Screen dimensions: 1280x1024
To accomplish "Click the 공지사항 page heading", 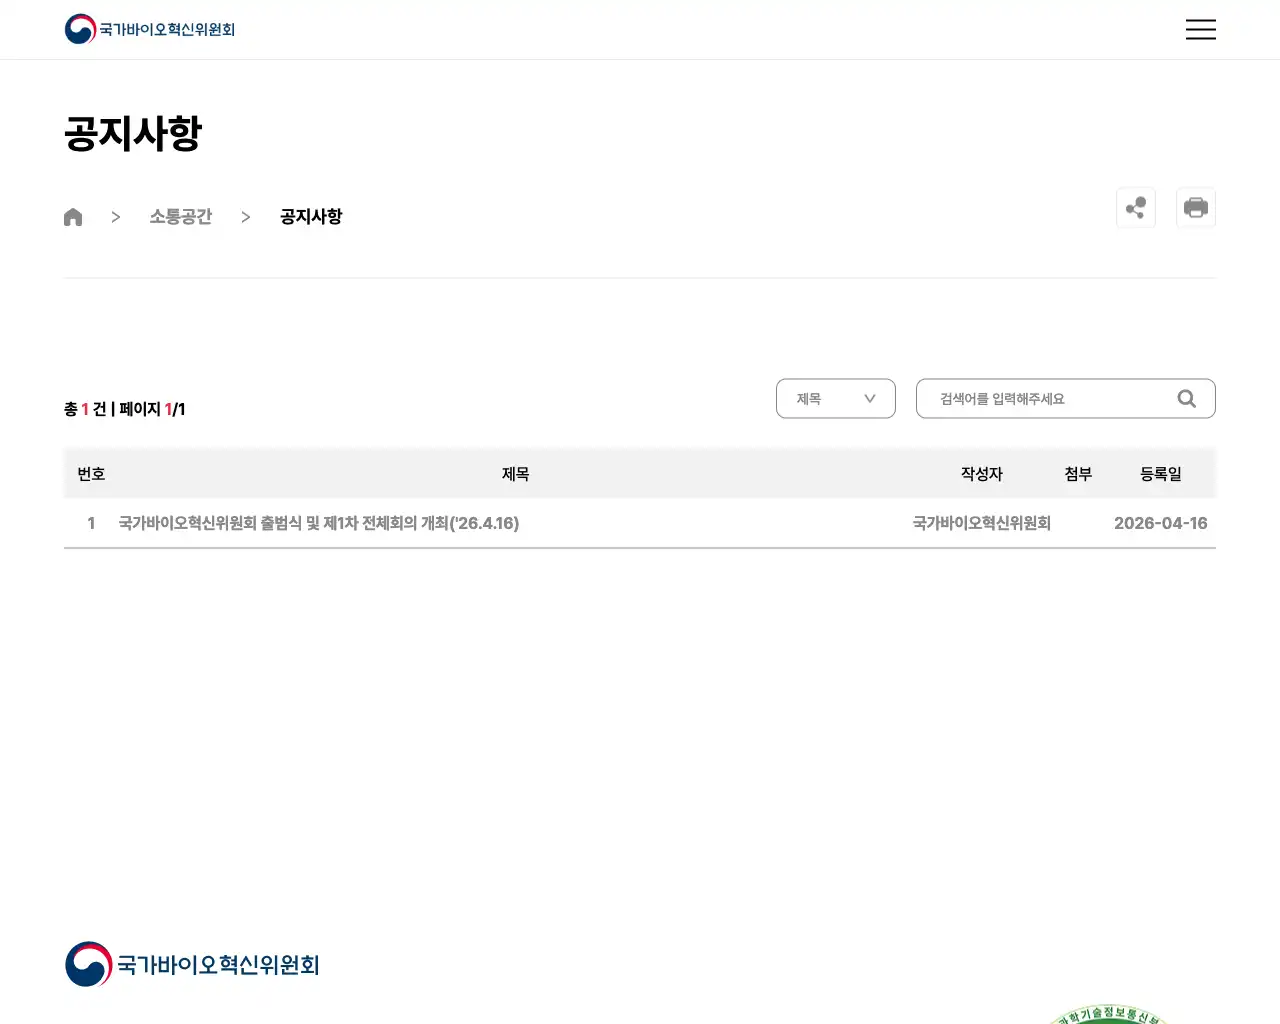I will (133, 133).
